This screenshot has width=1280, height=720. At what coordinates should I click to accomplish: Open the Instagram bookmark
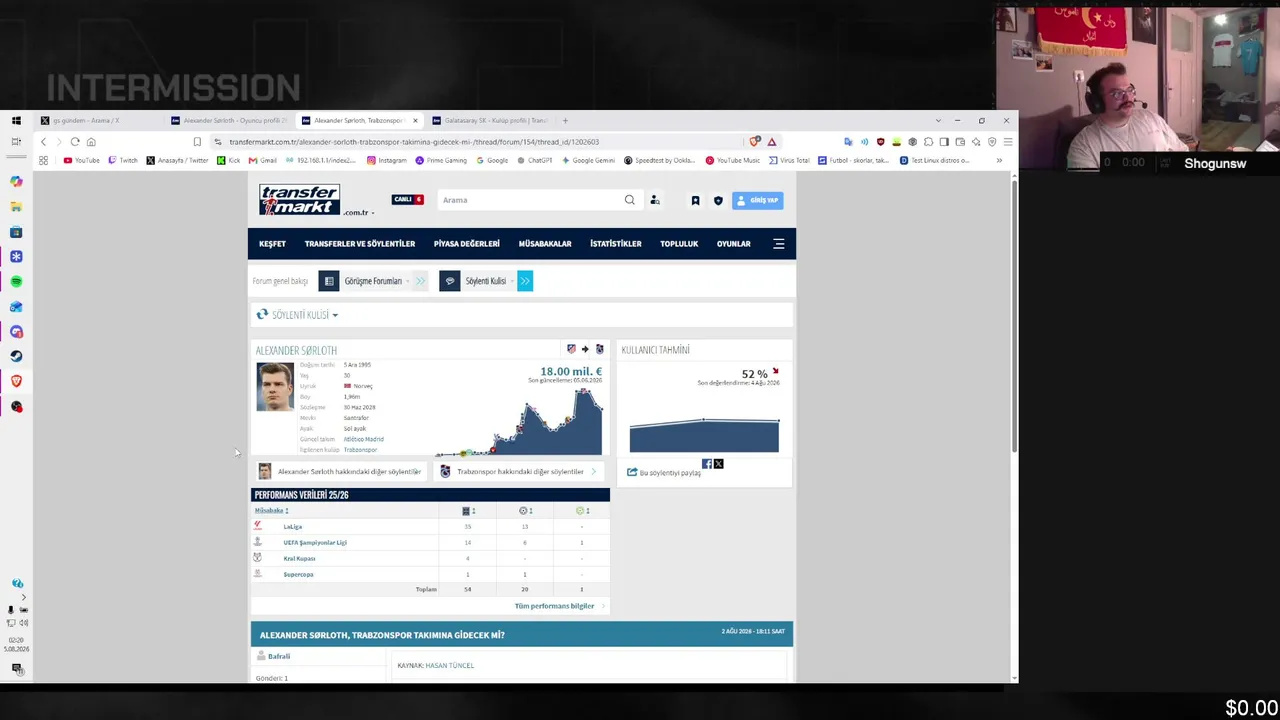pos(387,160)
